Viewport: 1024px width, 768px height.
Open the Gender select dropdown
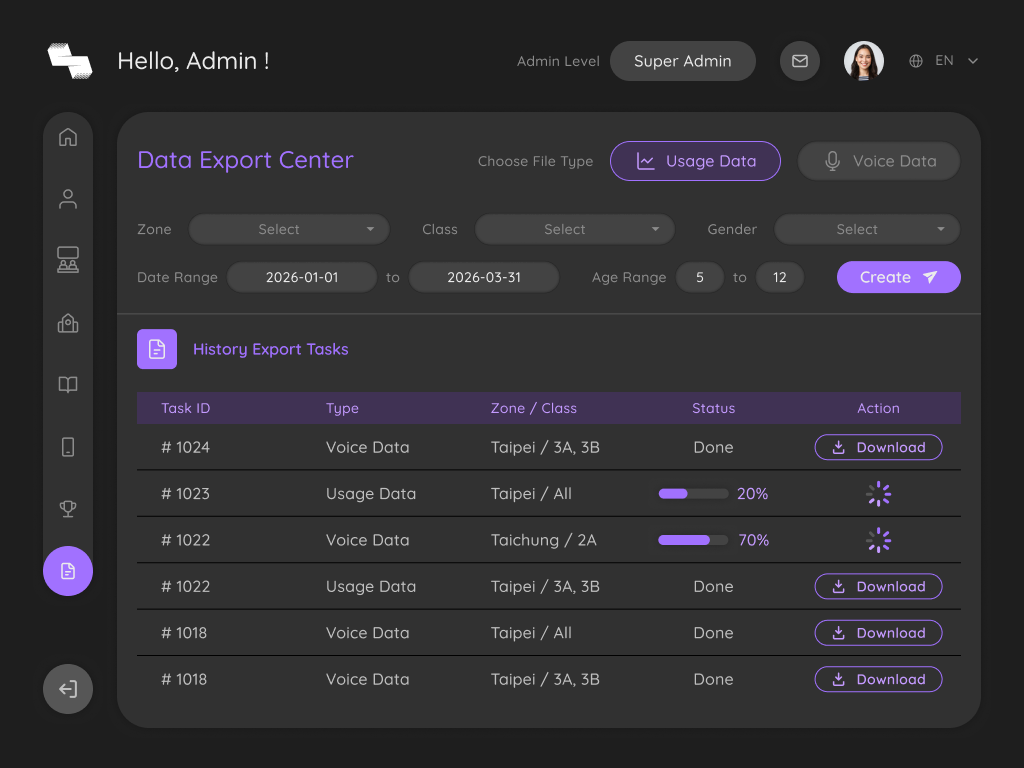coord(867,229)
